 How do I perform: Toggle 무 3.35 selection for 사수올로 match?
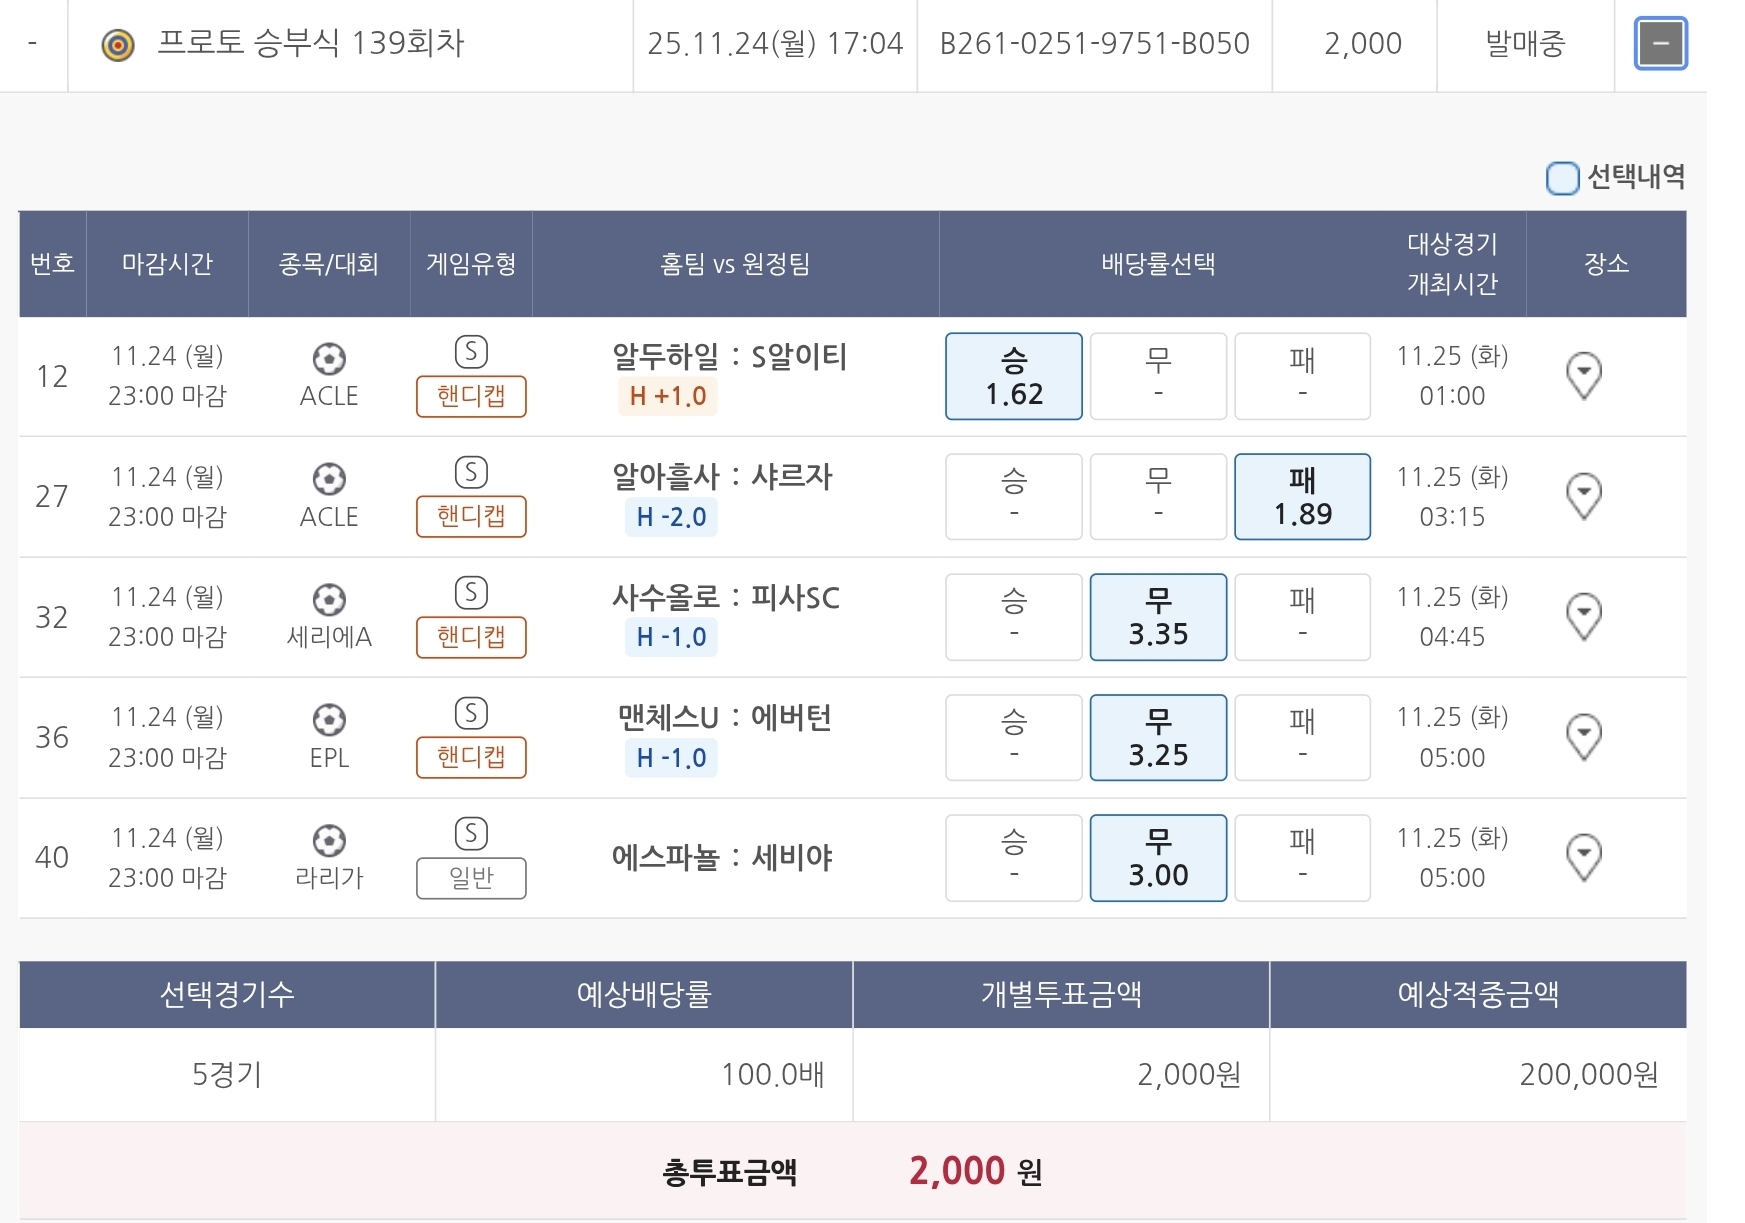1158,617
